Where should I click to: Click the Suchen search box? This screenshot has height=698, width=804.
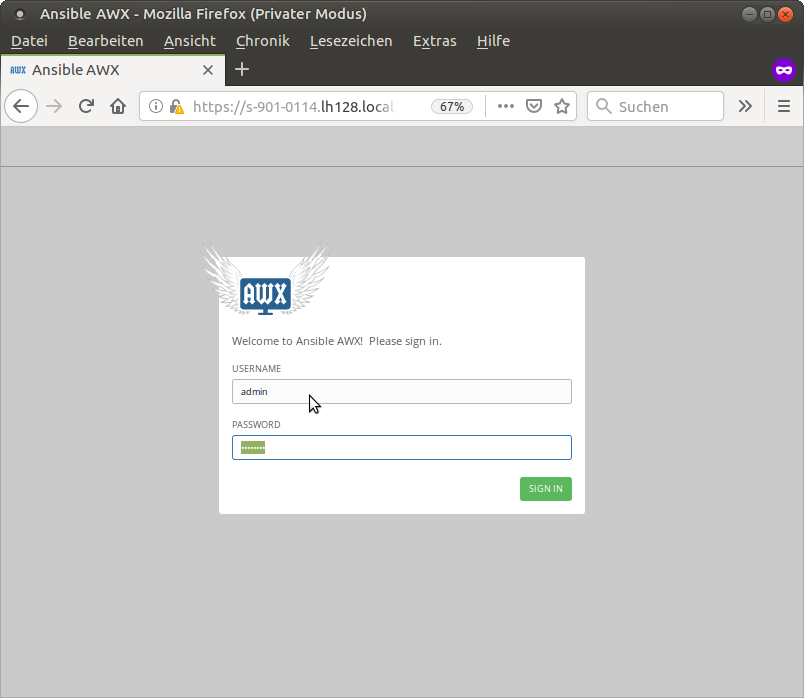tap(655, 106)
